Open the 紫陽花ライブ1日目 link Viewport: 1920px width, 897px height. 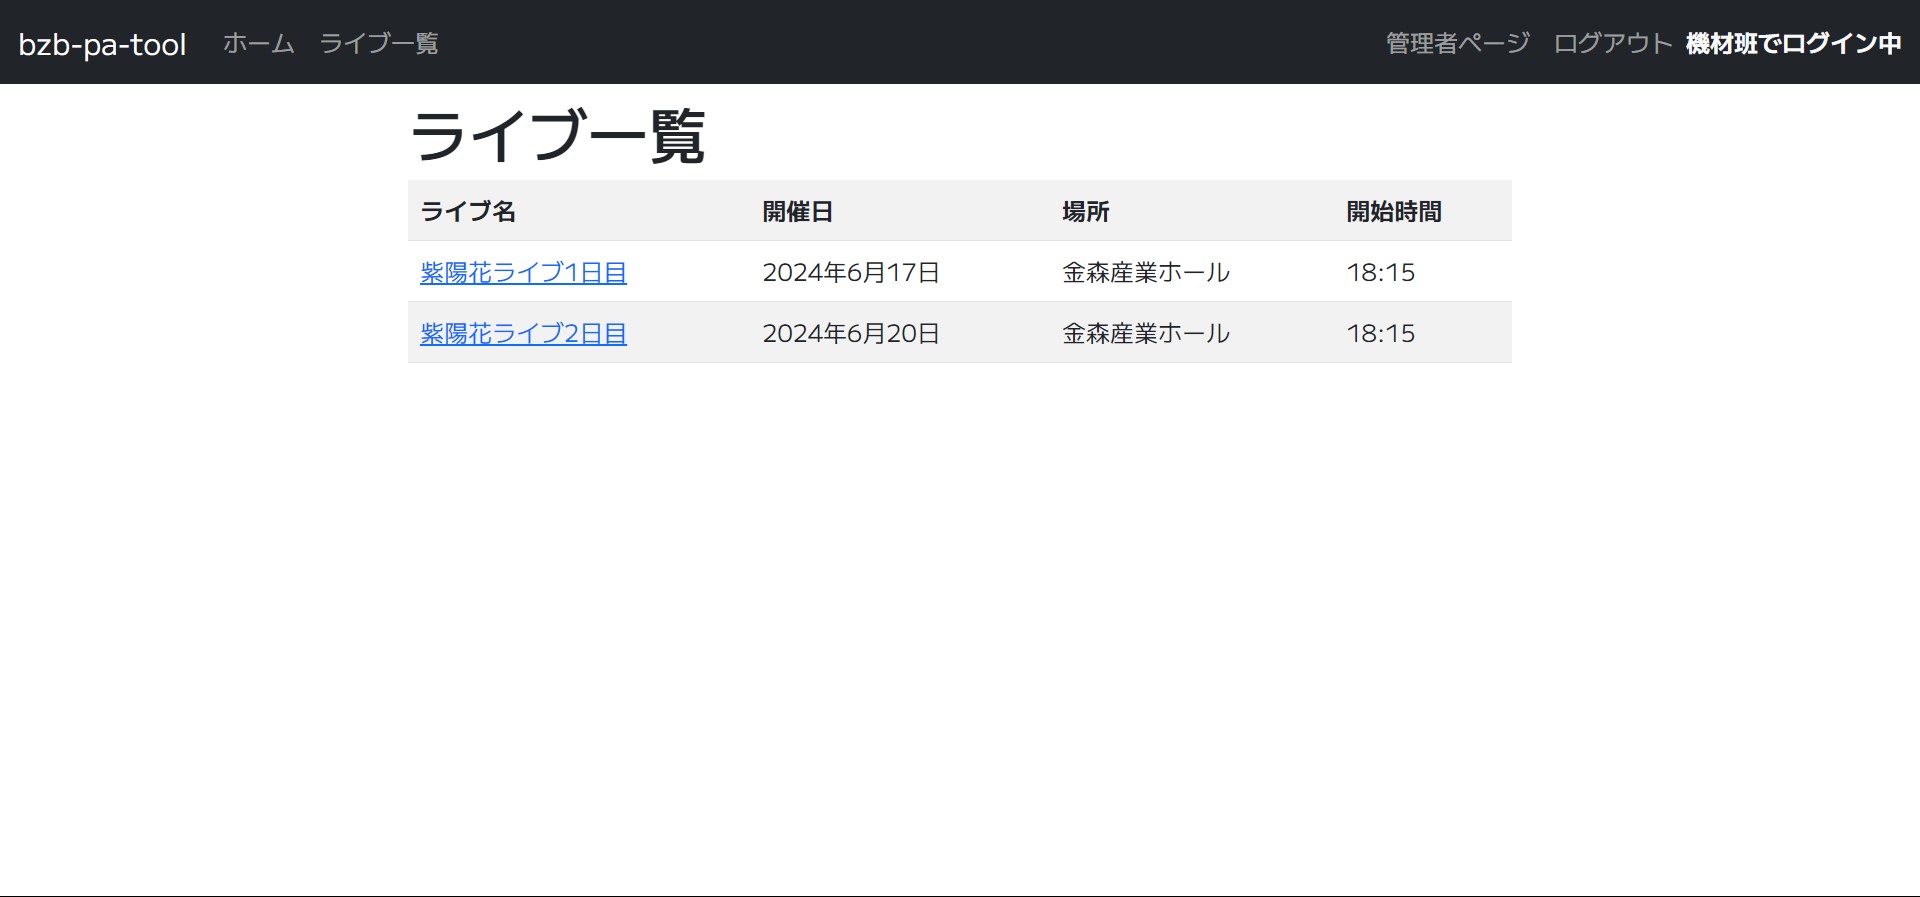click(x=523, y=272)
